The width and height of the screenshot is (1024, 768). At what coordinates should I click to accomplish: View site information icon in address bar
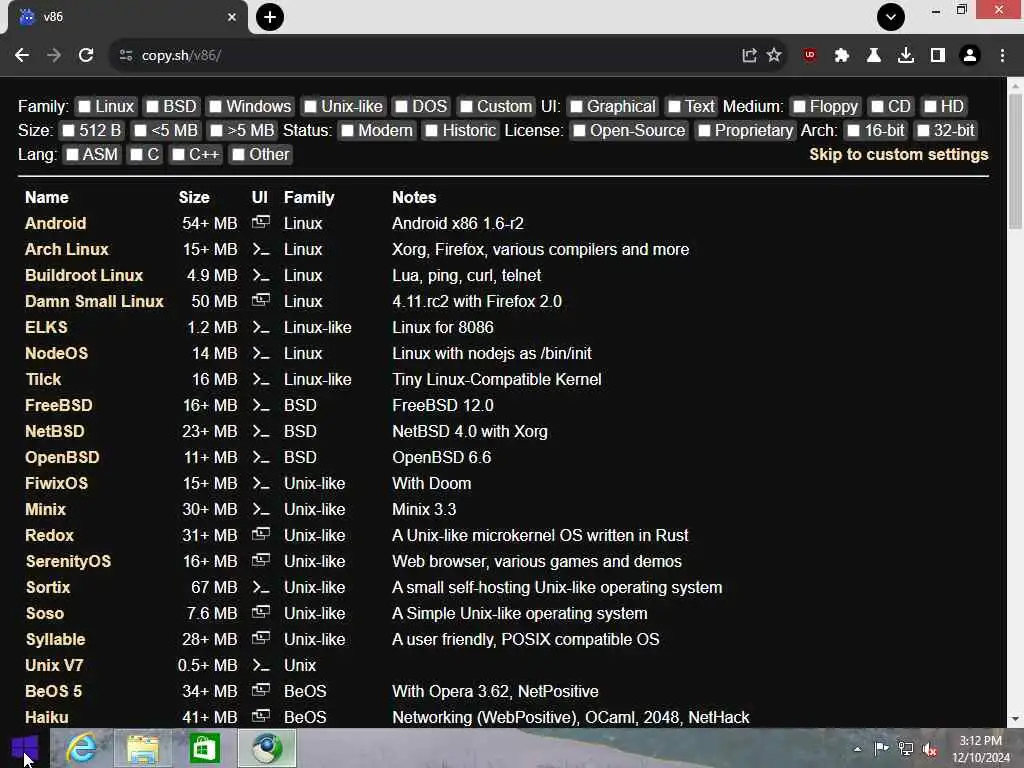coord(126,56)
